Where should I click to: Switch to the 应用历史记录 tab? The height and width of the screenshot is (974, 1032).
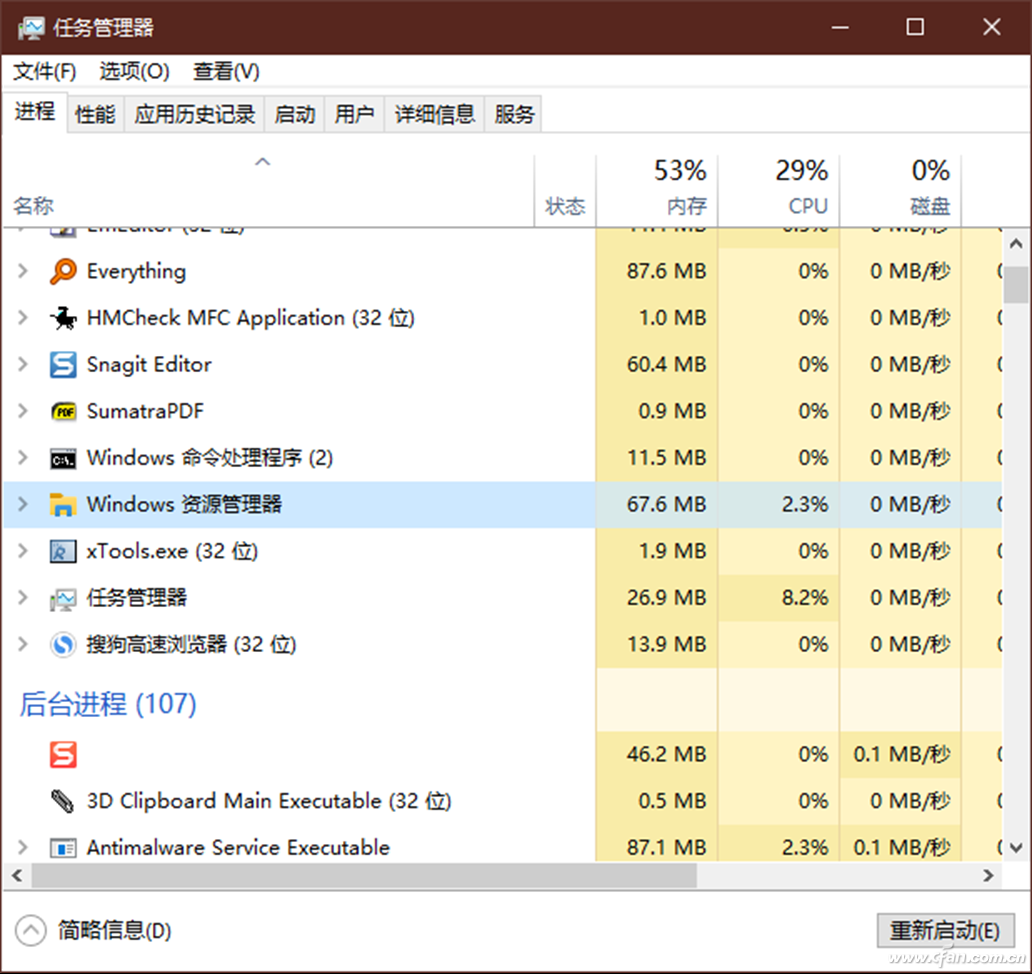tap(195, 115)
